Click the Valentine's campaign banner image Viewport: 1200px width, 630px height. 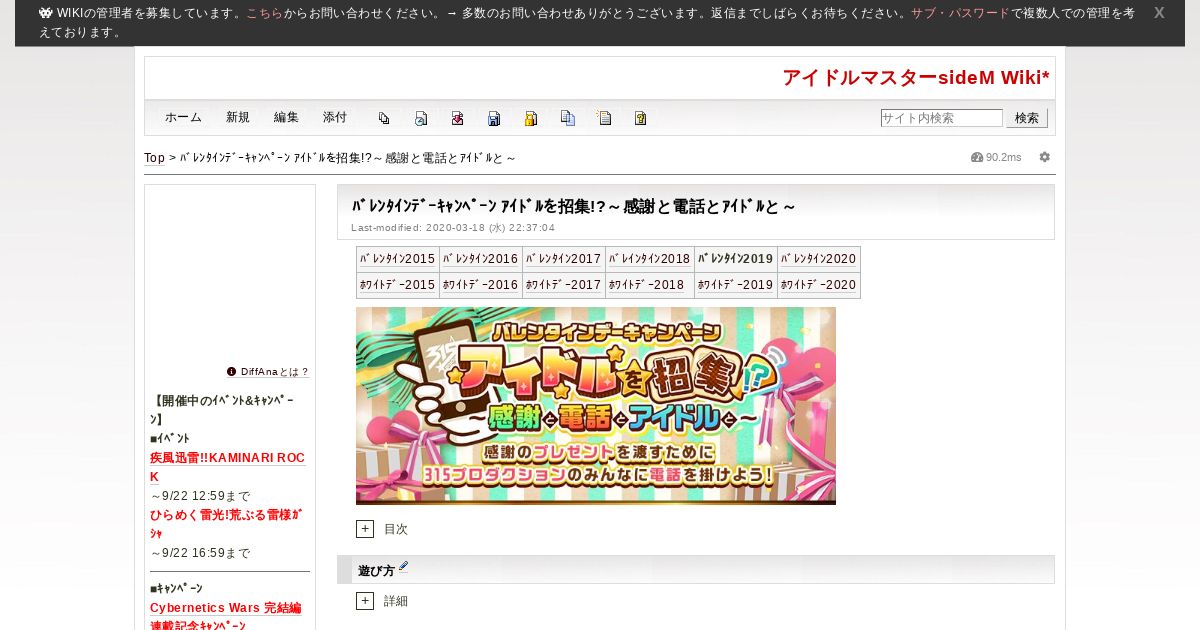[596, 406]
